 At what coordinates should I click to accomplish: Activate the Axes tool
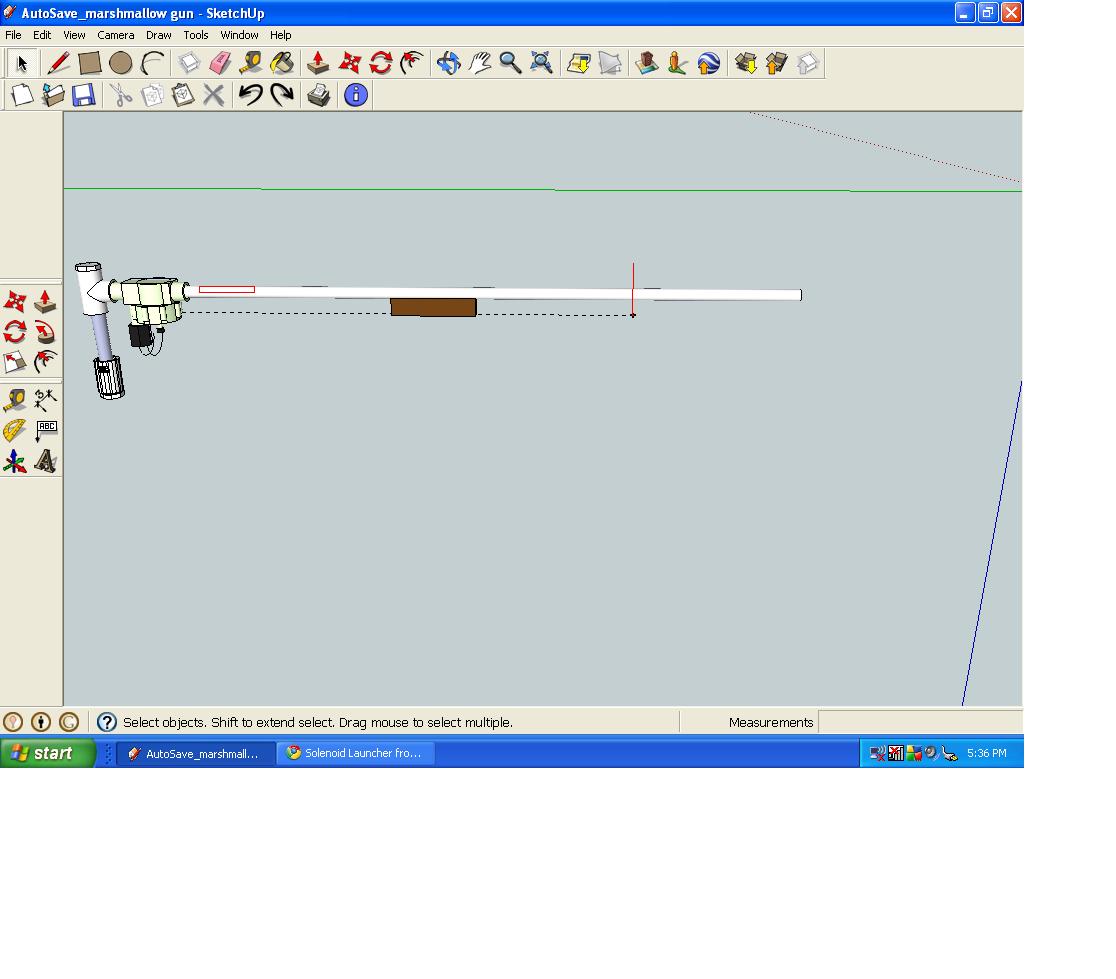click(14, 461)
